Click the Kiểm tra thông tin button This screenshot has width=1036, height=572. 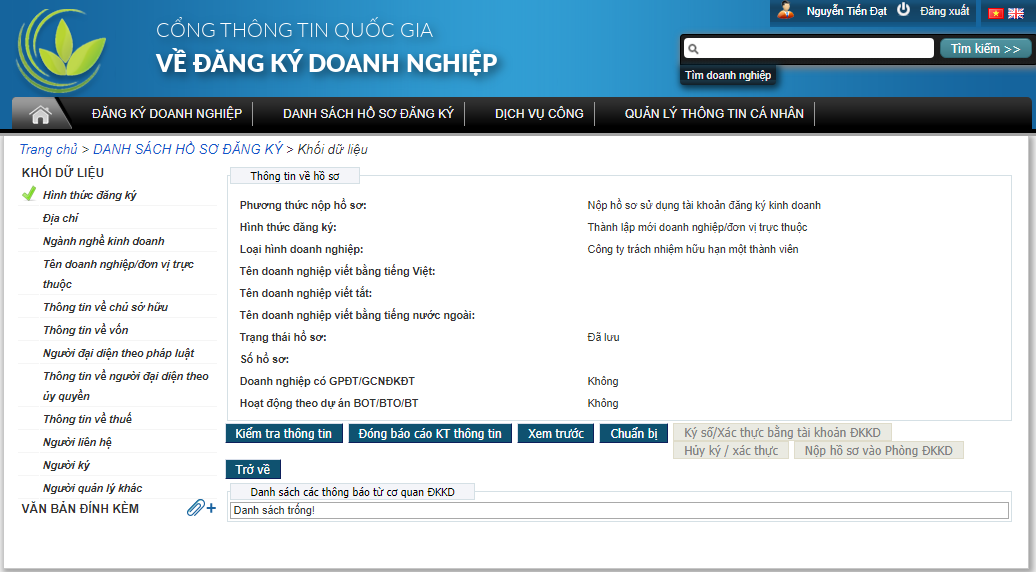(x=283, y=434)
